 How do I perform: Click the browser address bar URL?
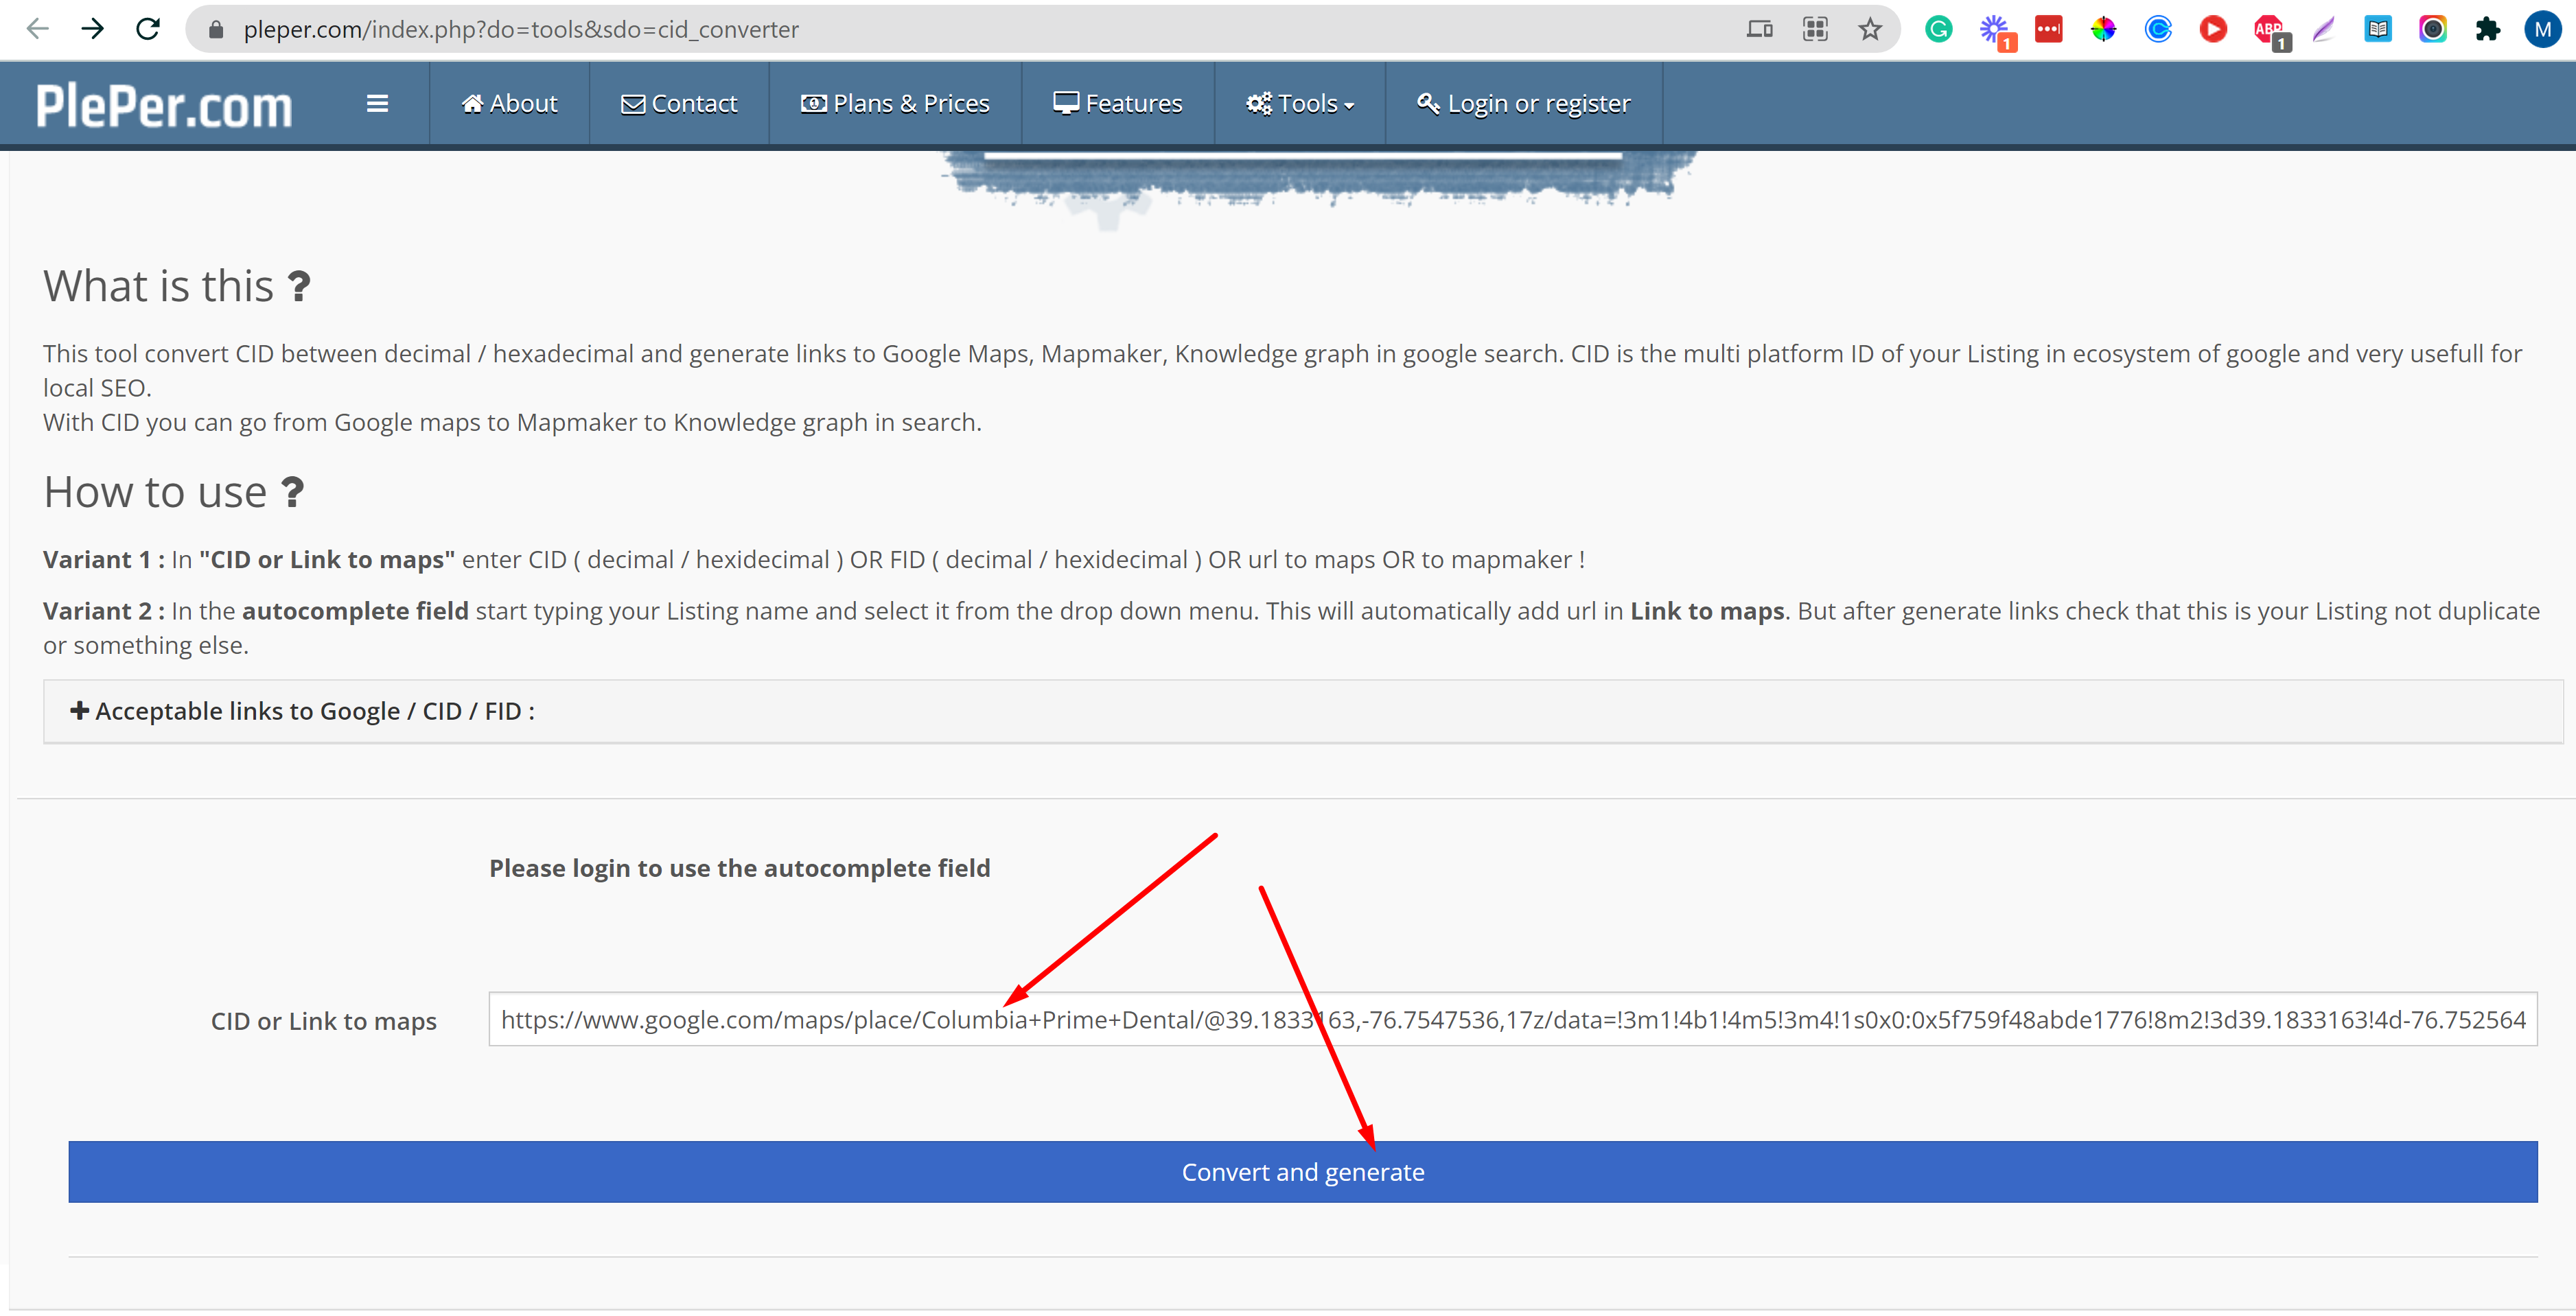point(521,29)
